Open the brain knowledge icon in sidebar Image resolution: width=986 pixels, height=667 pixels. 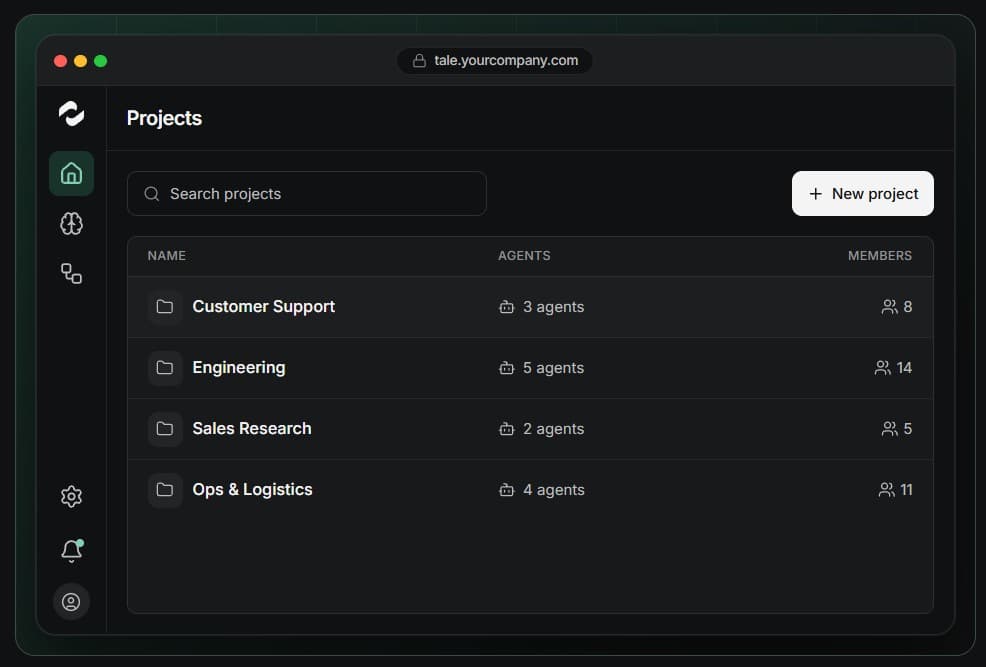tap(72, 224)
